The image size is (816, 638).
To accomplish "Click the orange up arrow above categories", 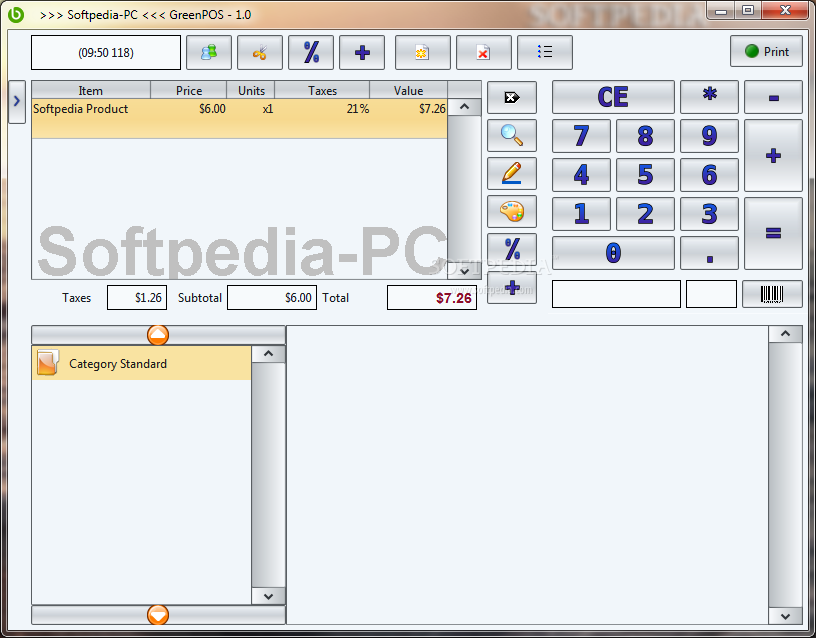I will click(158, 335).
